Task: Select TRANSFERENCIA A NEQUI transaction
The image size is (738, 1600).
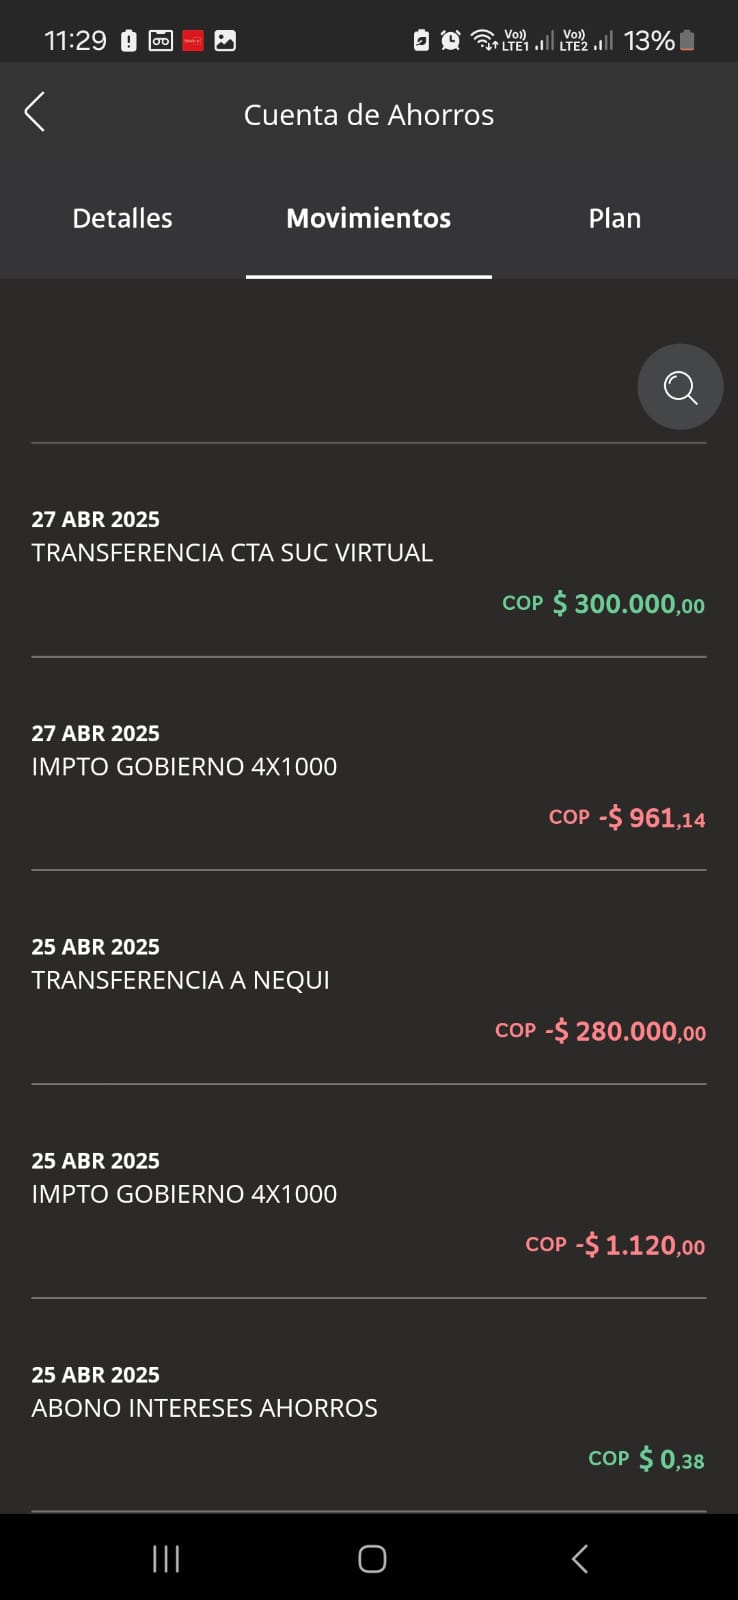Action: click(x=180, y=980)
